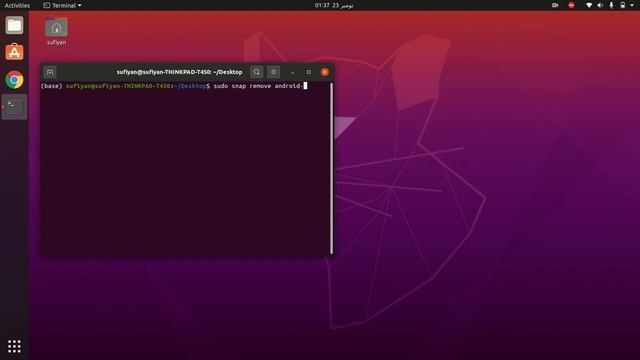Image resolution: width=640 pixels, height=360 pixels.
Task: Click the screen recording indicator in the top bar
Action: 555,5
